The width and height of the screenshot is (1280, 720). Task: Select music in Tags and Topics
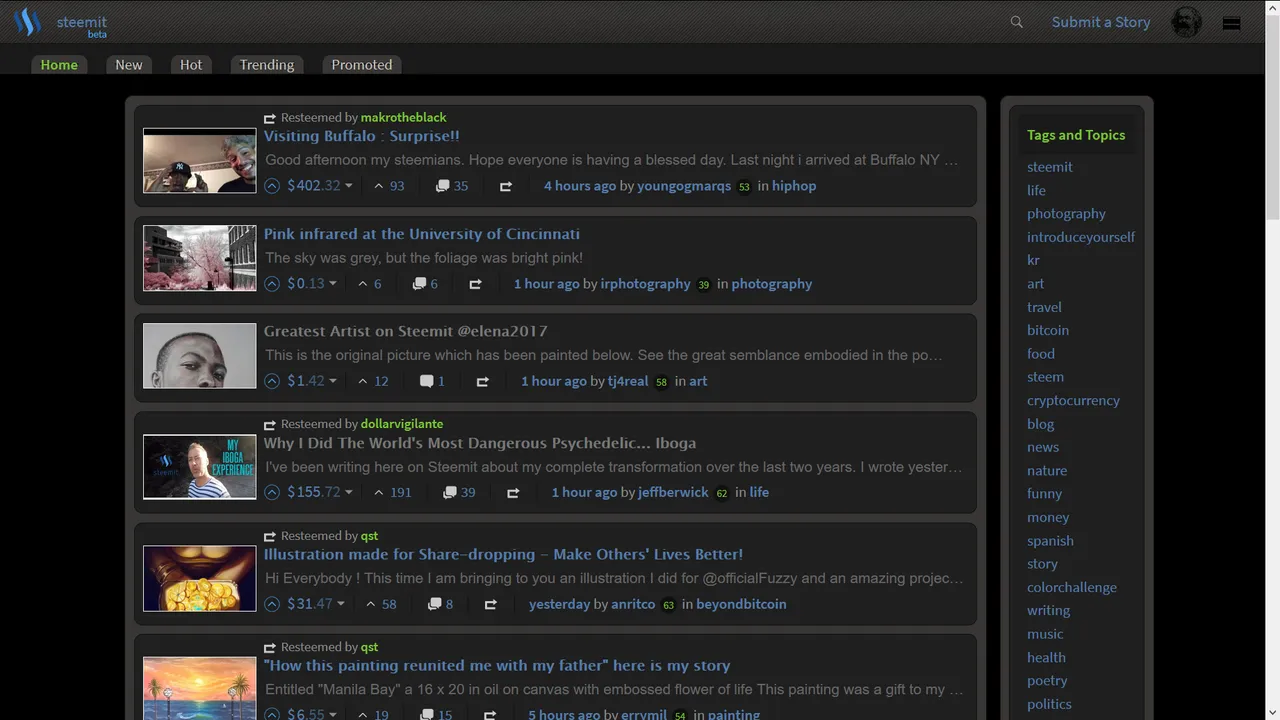point(1045,634)
